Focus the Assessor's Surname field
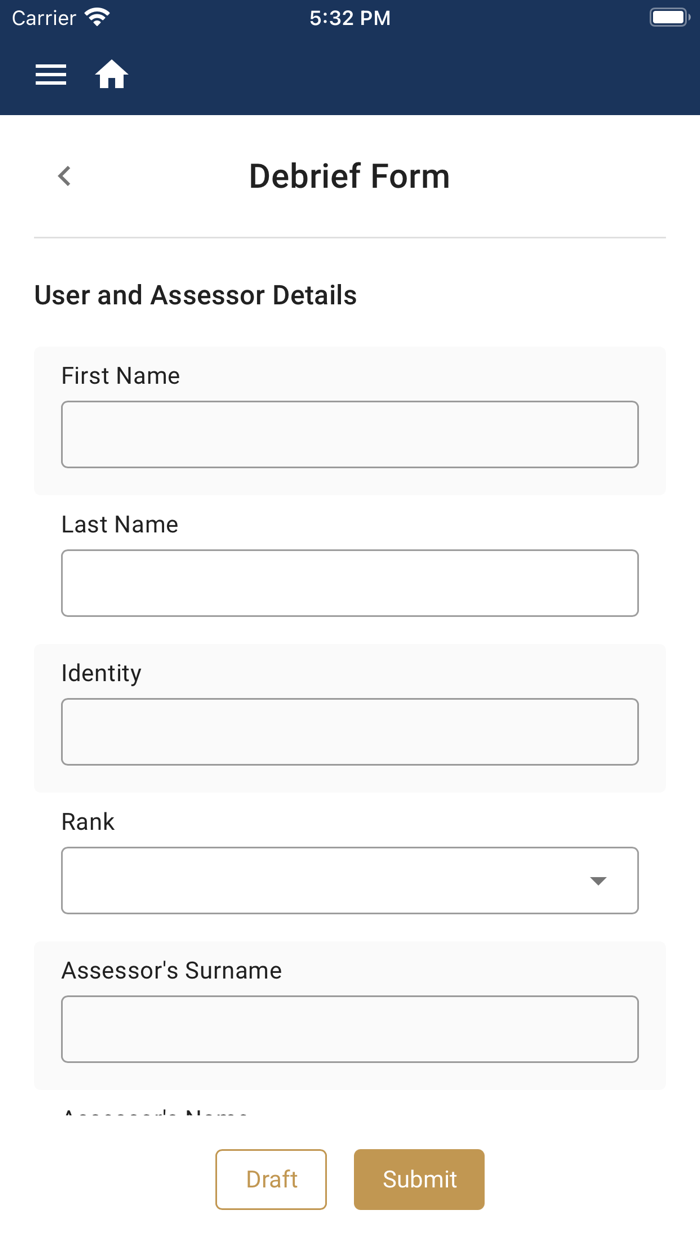This screenshot has width=700, height=1244. (349, 1029)
